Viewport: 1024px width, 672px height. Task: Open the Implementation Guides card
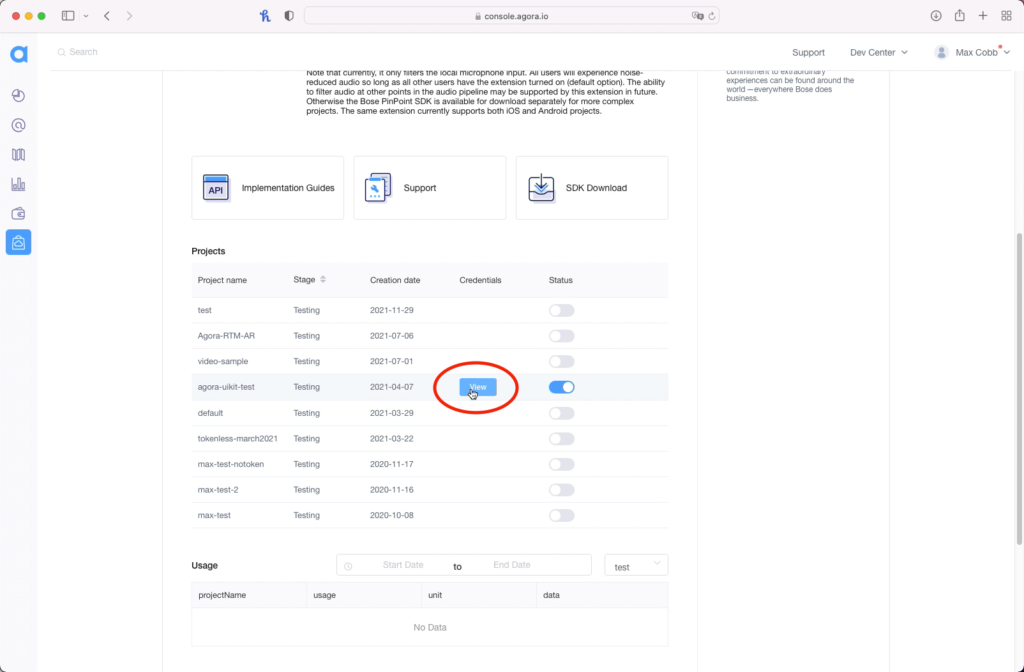pos(268,188)
